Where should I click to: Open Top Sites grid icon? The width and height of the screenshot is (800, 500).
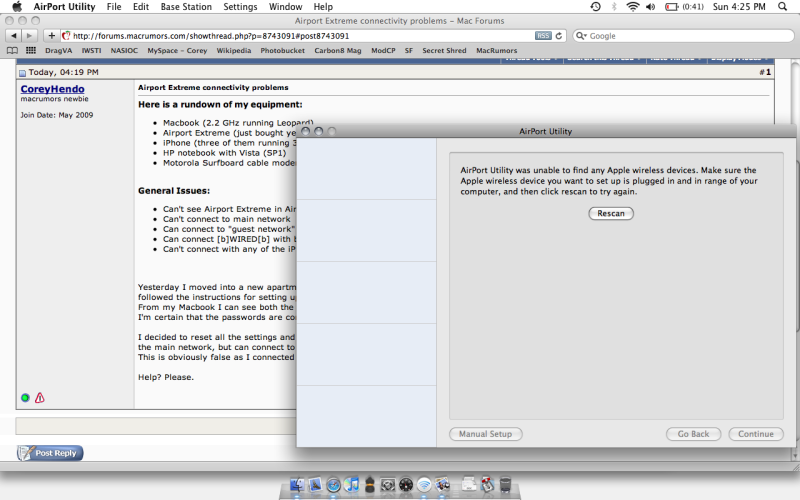point(31,51)
